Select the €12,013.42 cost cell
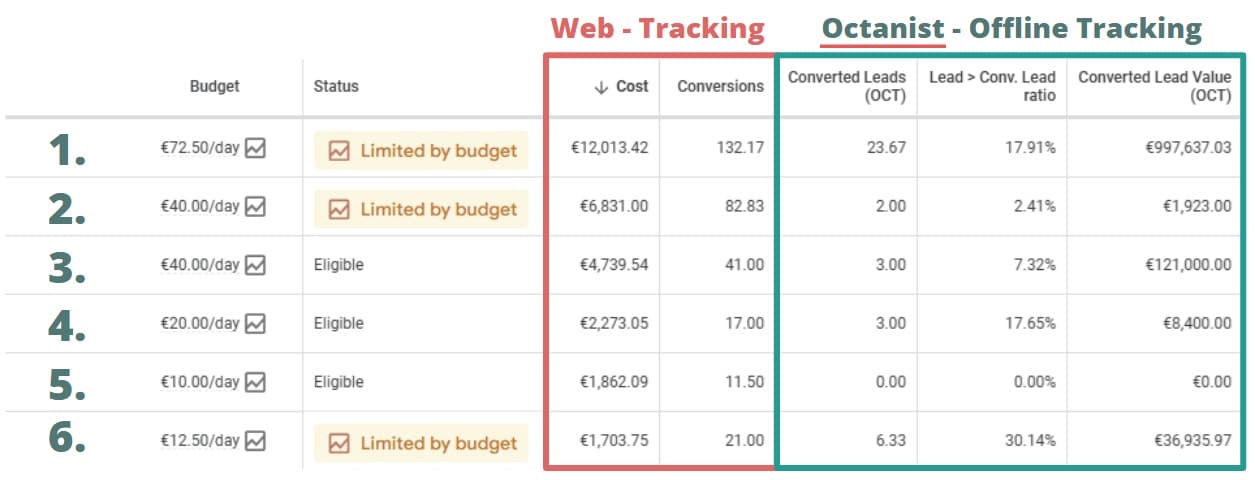The width and height of the screenshot is (1255, 480). coord(609,148)
